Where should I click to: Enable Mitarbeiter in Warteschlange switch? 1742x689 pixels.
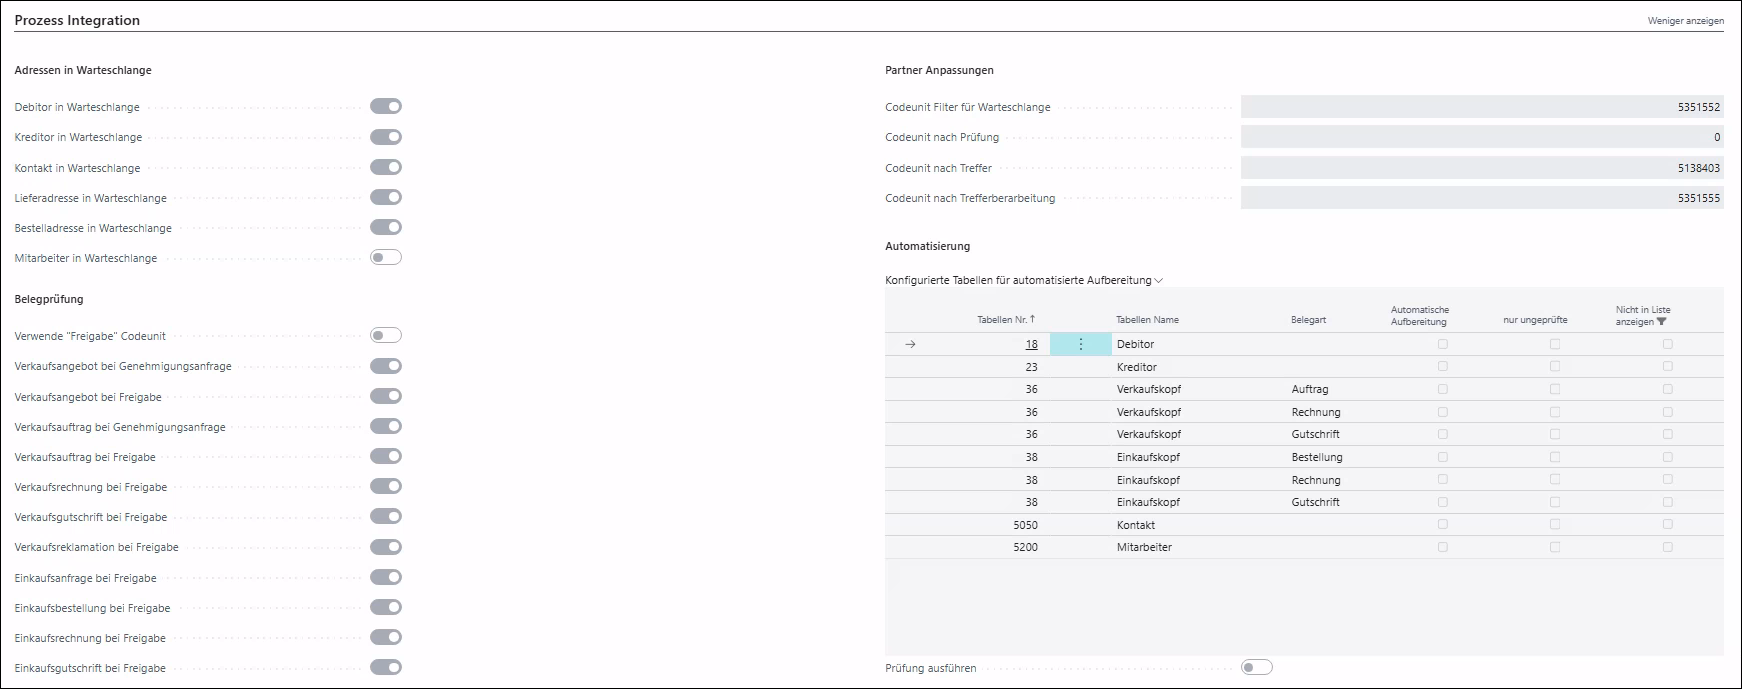(386, 258)
